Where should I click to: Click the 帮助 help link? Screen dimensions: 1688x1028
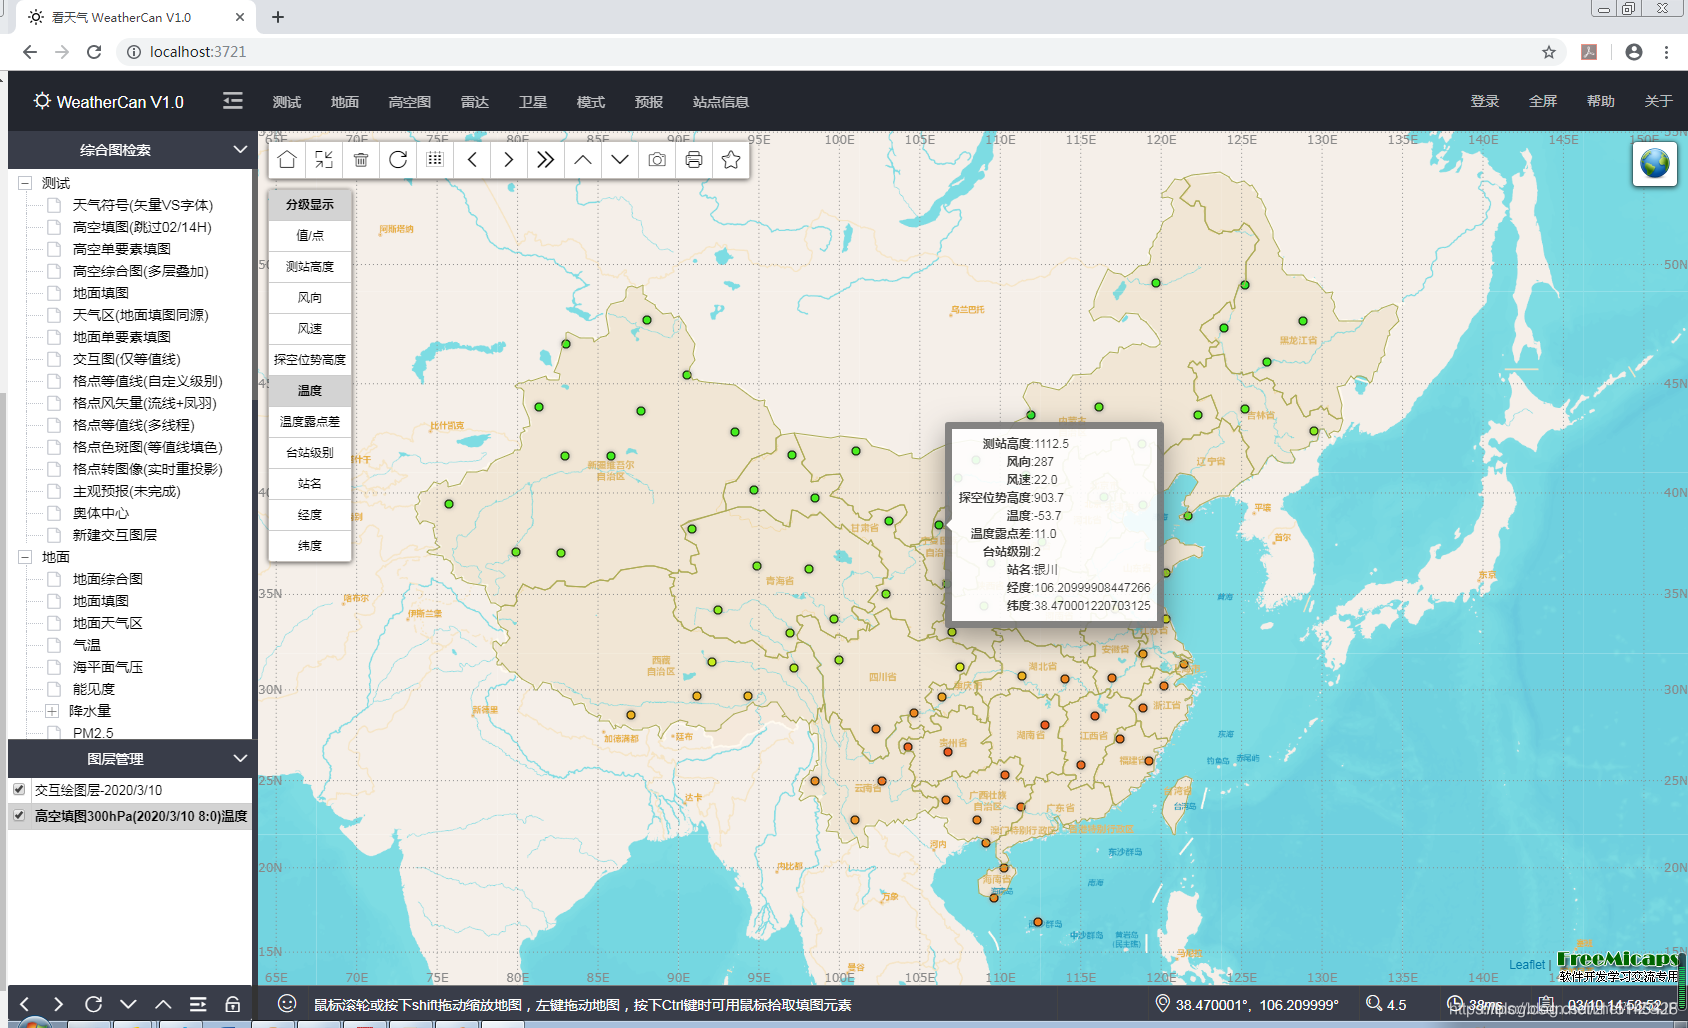point(1601,101)
